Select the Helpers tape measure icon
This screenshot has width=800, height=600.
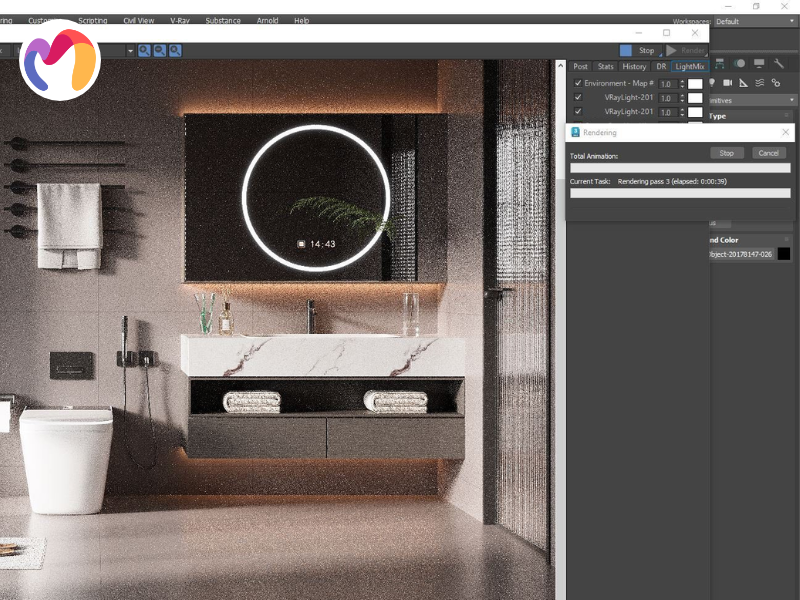(743, 83)
